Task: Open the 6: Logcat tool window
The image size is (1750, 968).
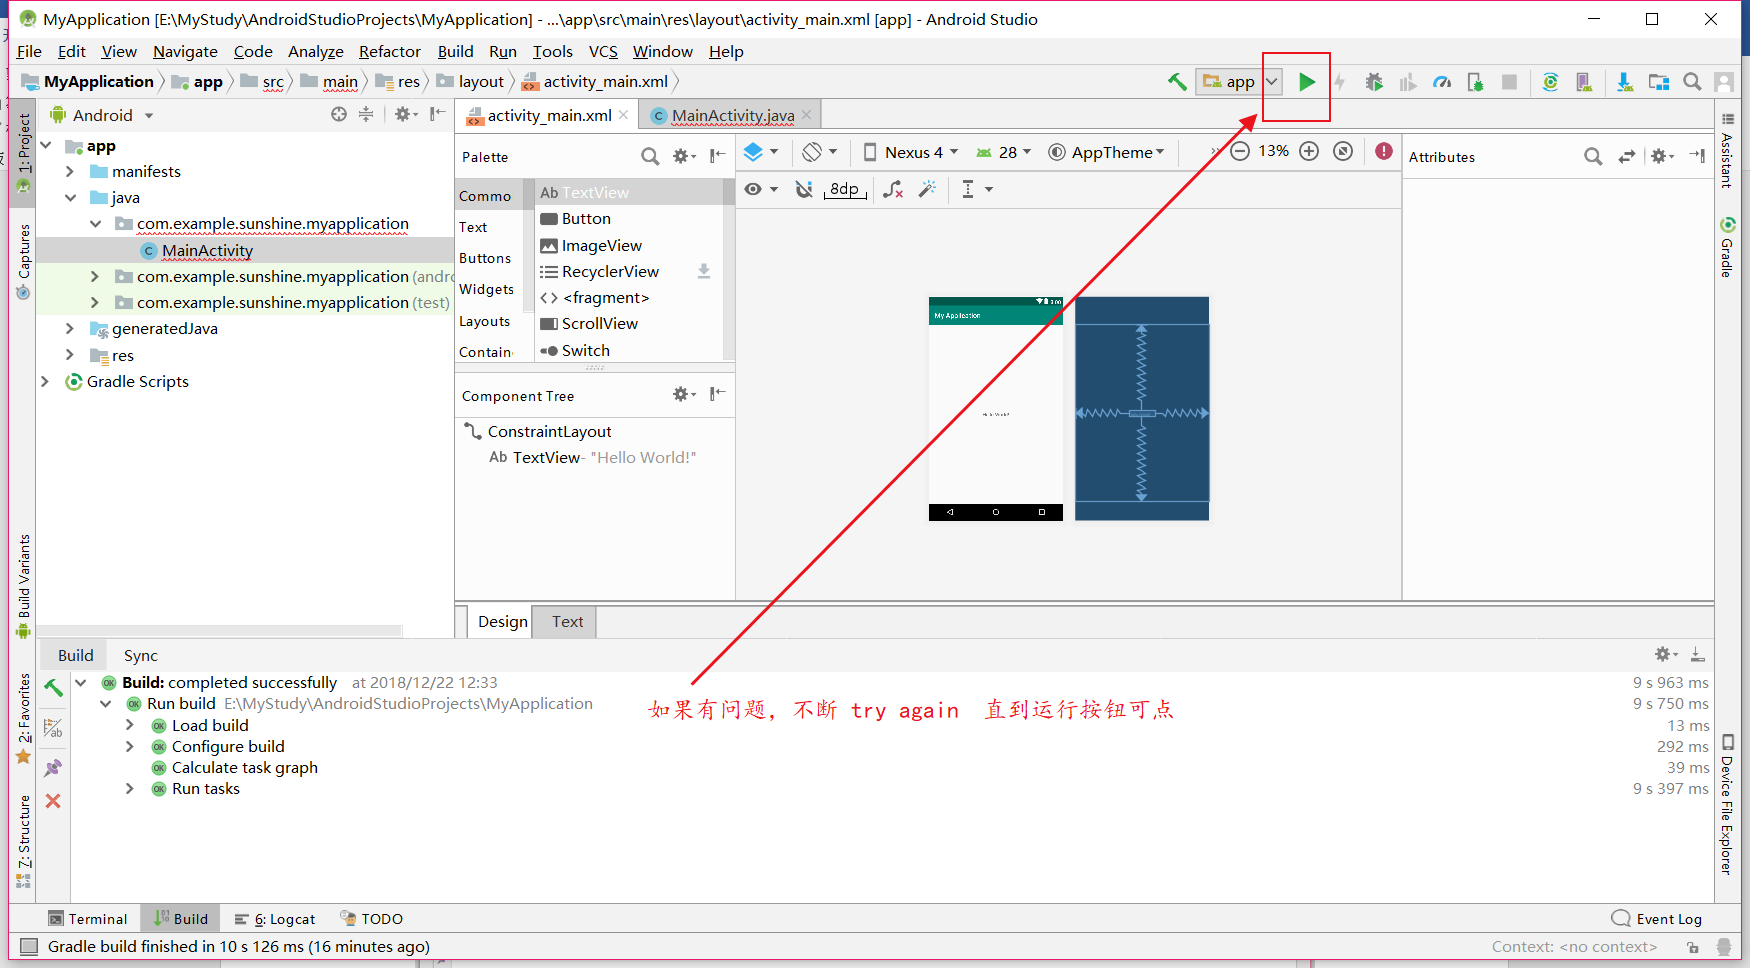Action: pyautogui.click(x=274, y=918)
